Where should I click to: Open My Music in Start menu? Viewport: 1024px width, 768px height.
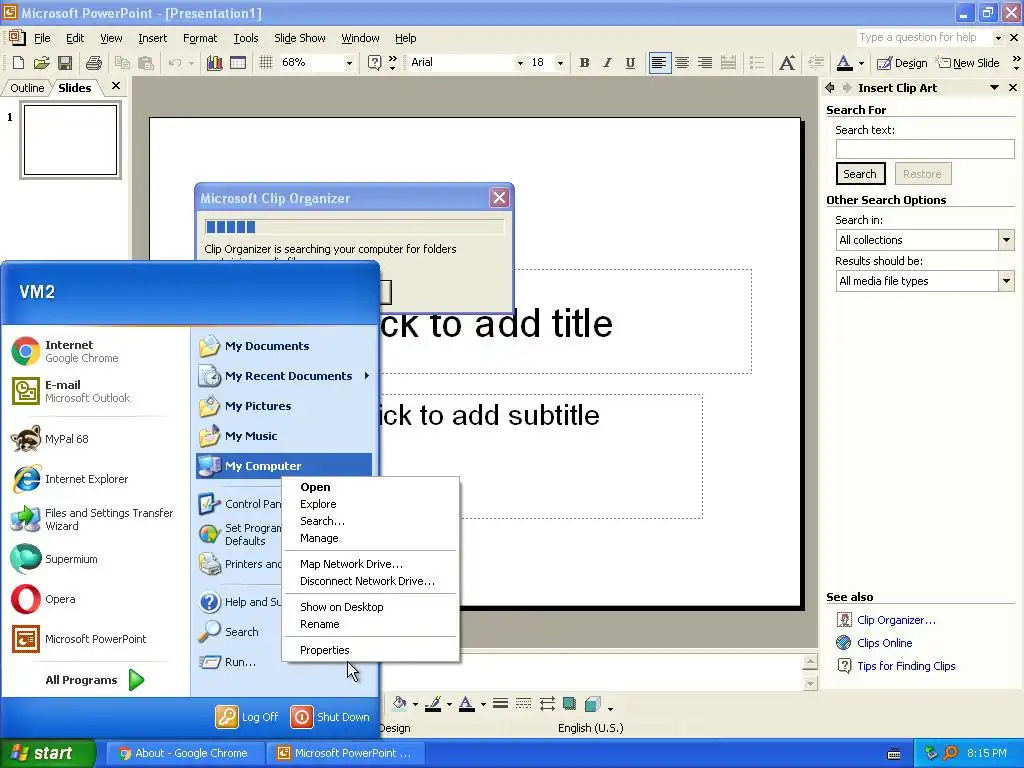pyautogui.click(x=283, y=436)
